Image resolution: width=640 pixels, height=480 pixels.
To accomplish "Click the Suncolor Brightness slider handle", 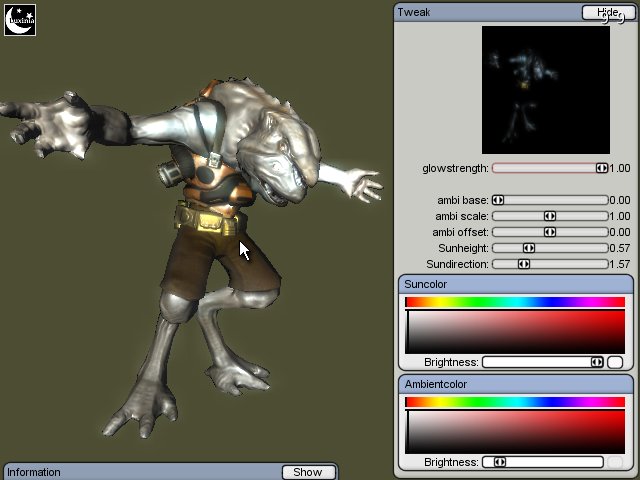I will click(x=596, y=362).
